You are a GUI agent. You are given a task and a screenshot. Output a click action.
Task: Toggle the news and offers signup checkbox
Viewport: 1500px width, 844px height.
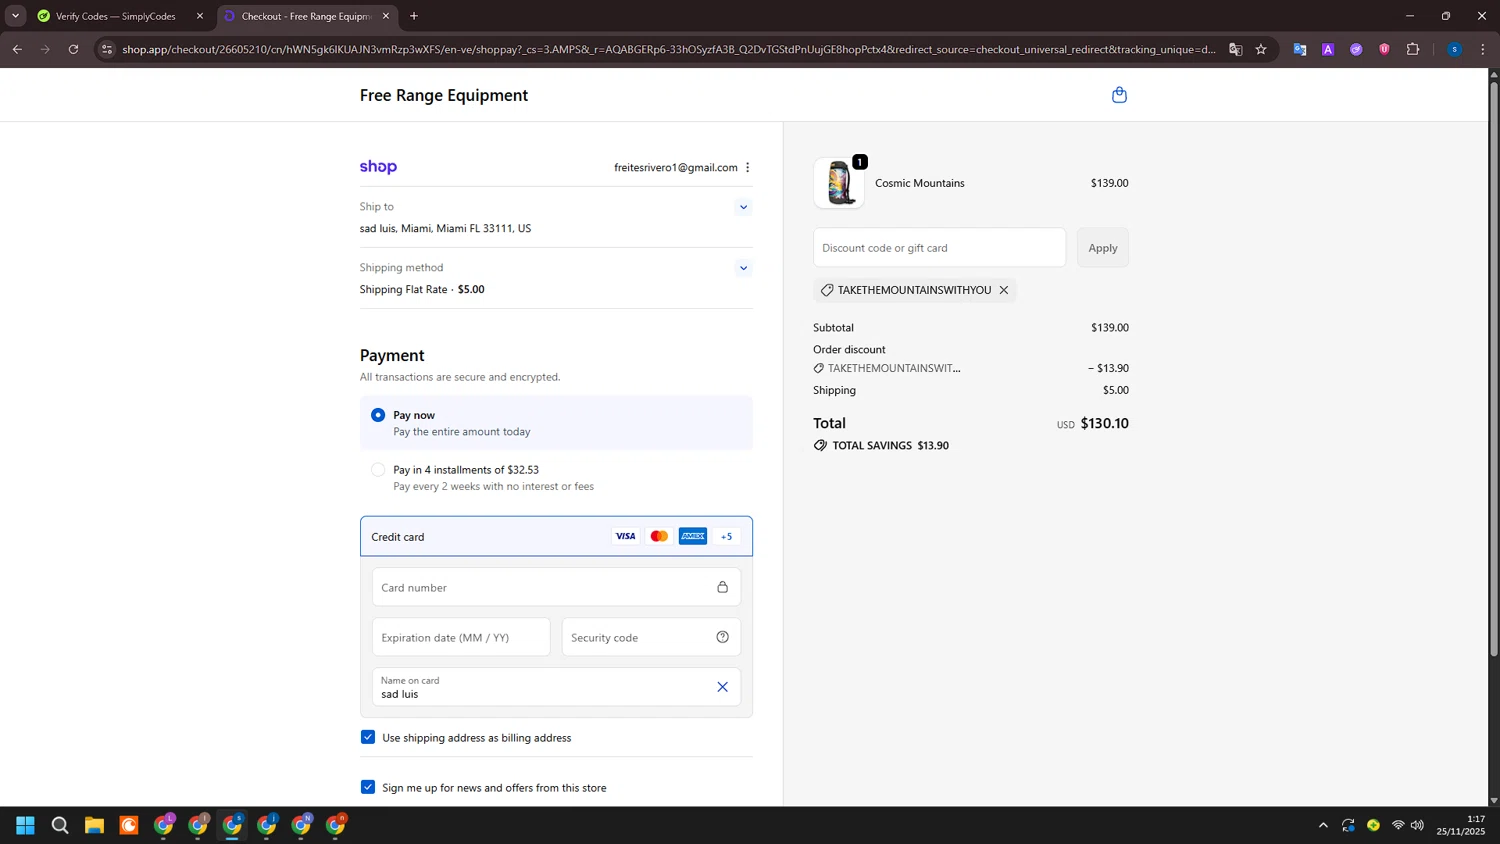tap(368, 787)
